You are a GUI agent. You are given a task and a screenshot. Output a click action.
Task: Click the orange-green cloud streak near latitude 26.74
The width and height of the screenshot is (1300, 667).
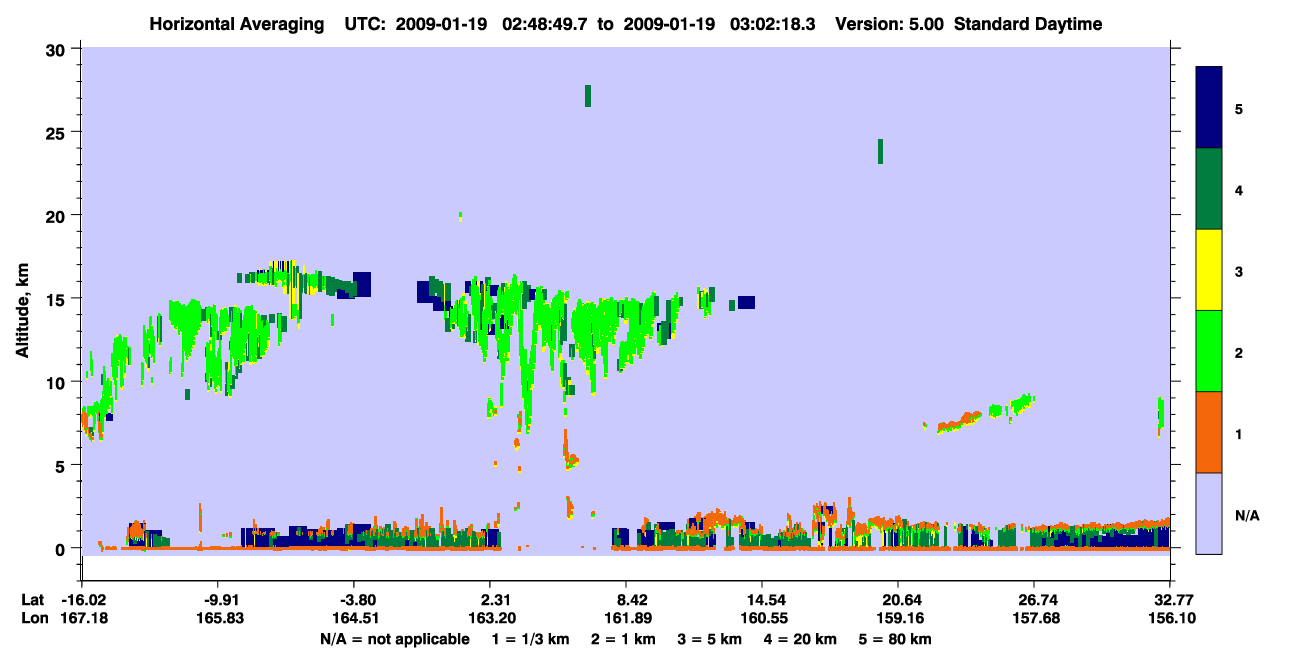coord(978,413)
